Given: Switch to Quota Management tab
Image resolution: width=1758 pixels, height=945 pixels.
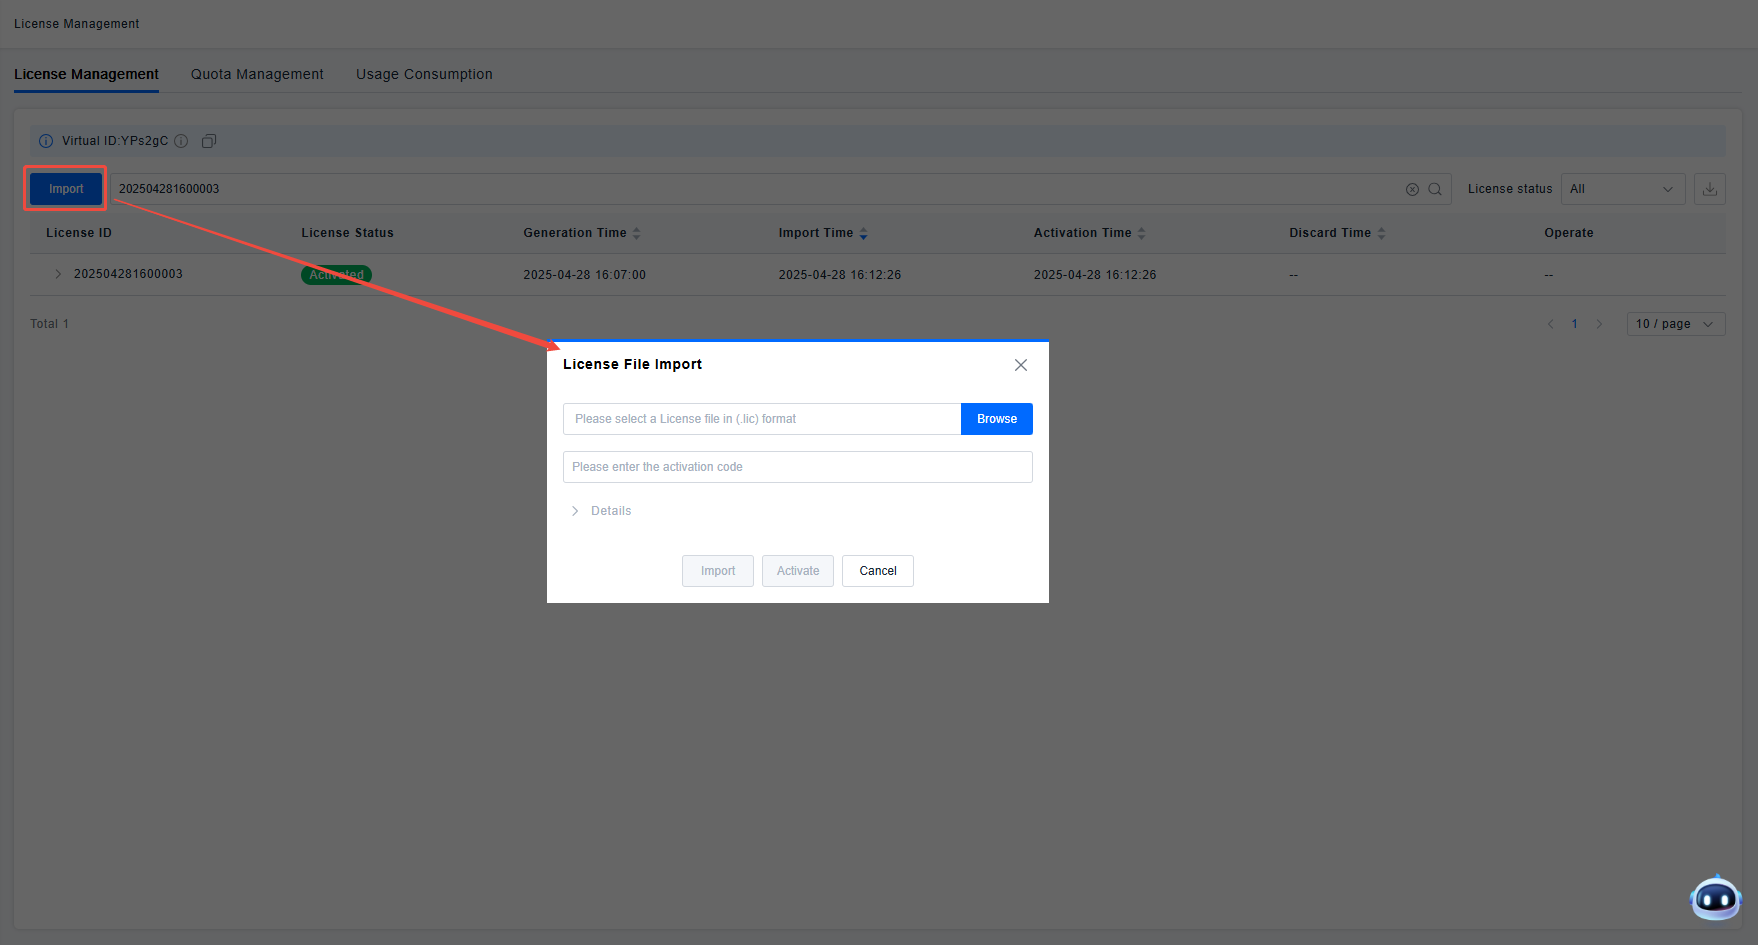Looking at the screenshot, I should [x=257, y=74].
